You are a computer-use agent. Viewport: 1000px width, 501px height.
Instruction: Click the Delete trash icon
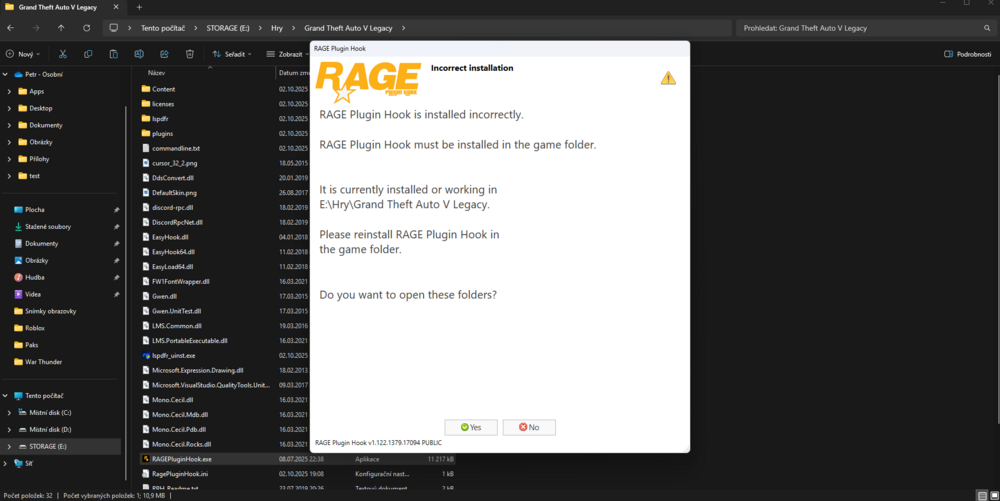tap(189, 54)
